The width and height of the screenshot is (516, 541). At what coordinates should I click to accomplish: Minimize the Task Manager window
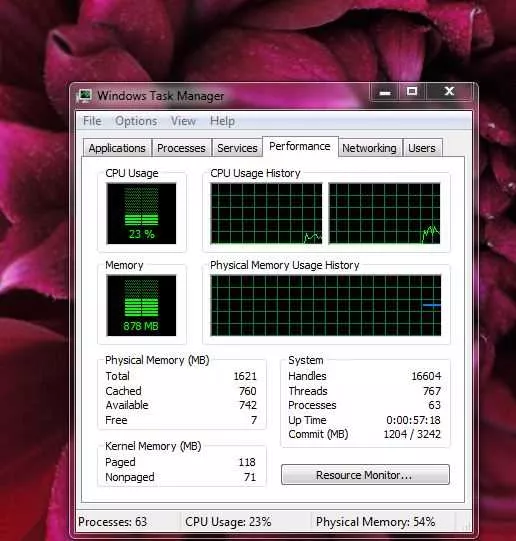coord(385,92)
